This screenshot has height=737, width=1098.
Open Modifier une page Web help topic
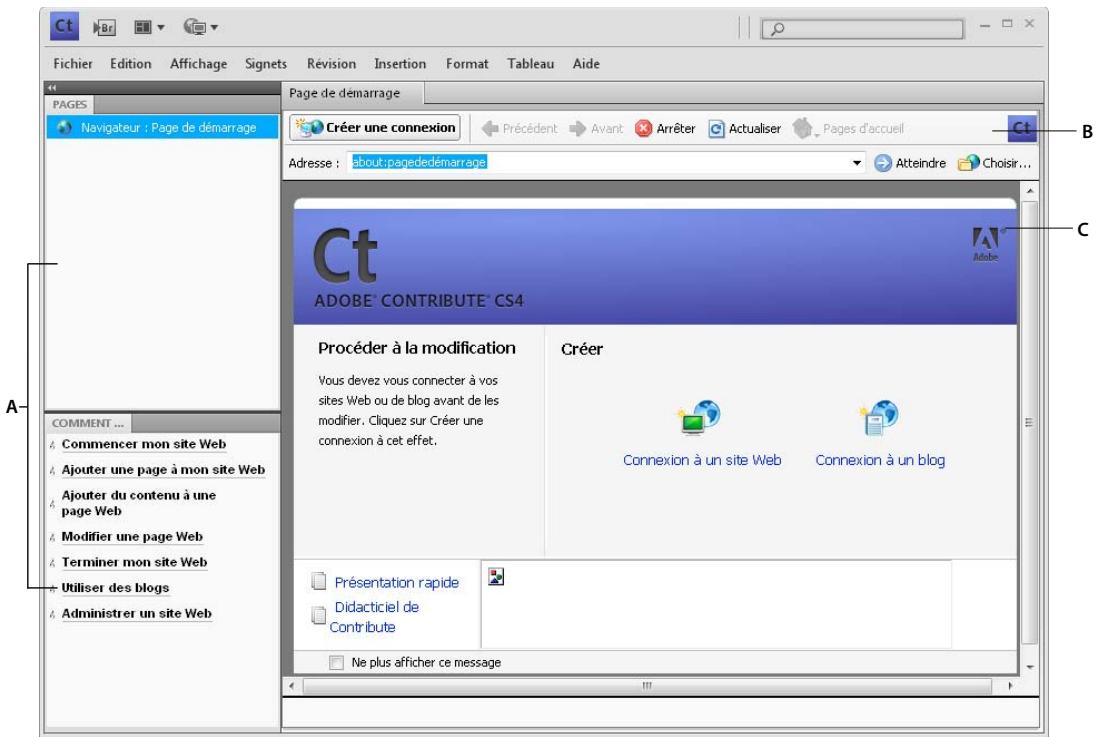click(132, 537)
